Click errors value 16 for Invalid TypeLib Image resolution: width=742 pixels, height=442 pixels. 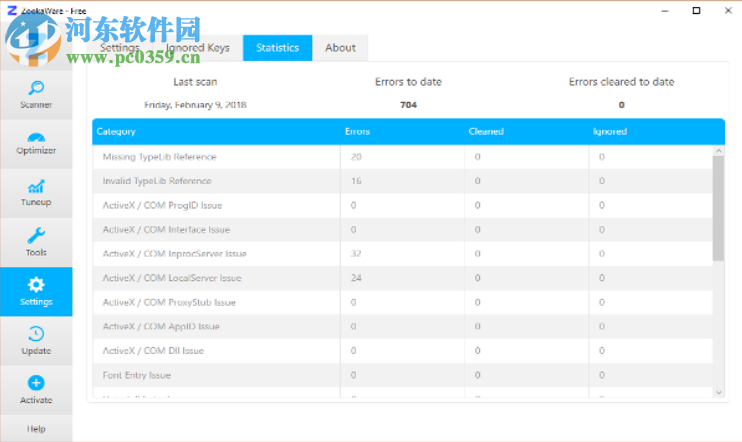(x=356, y=181)
